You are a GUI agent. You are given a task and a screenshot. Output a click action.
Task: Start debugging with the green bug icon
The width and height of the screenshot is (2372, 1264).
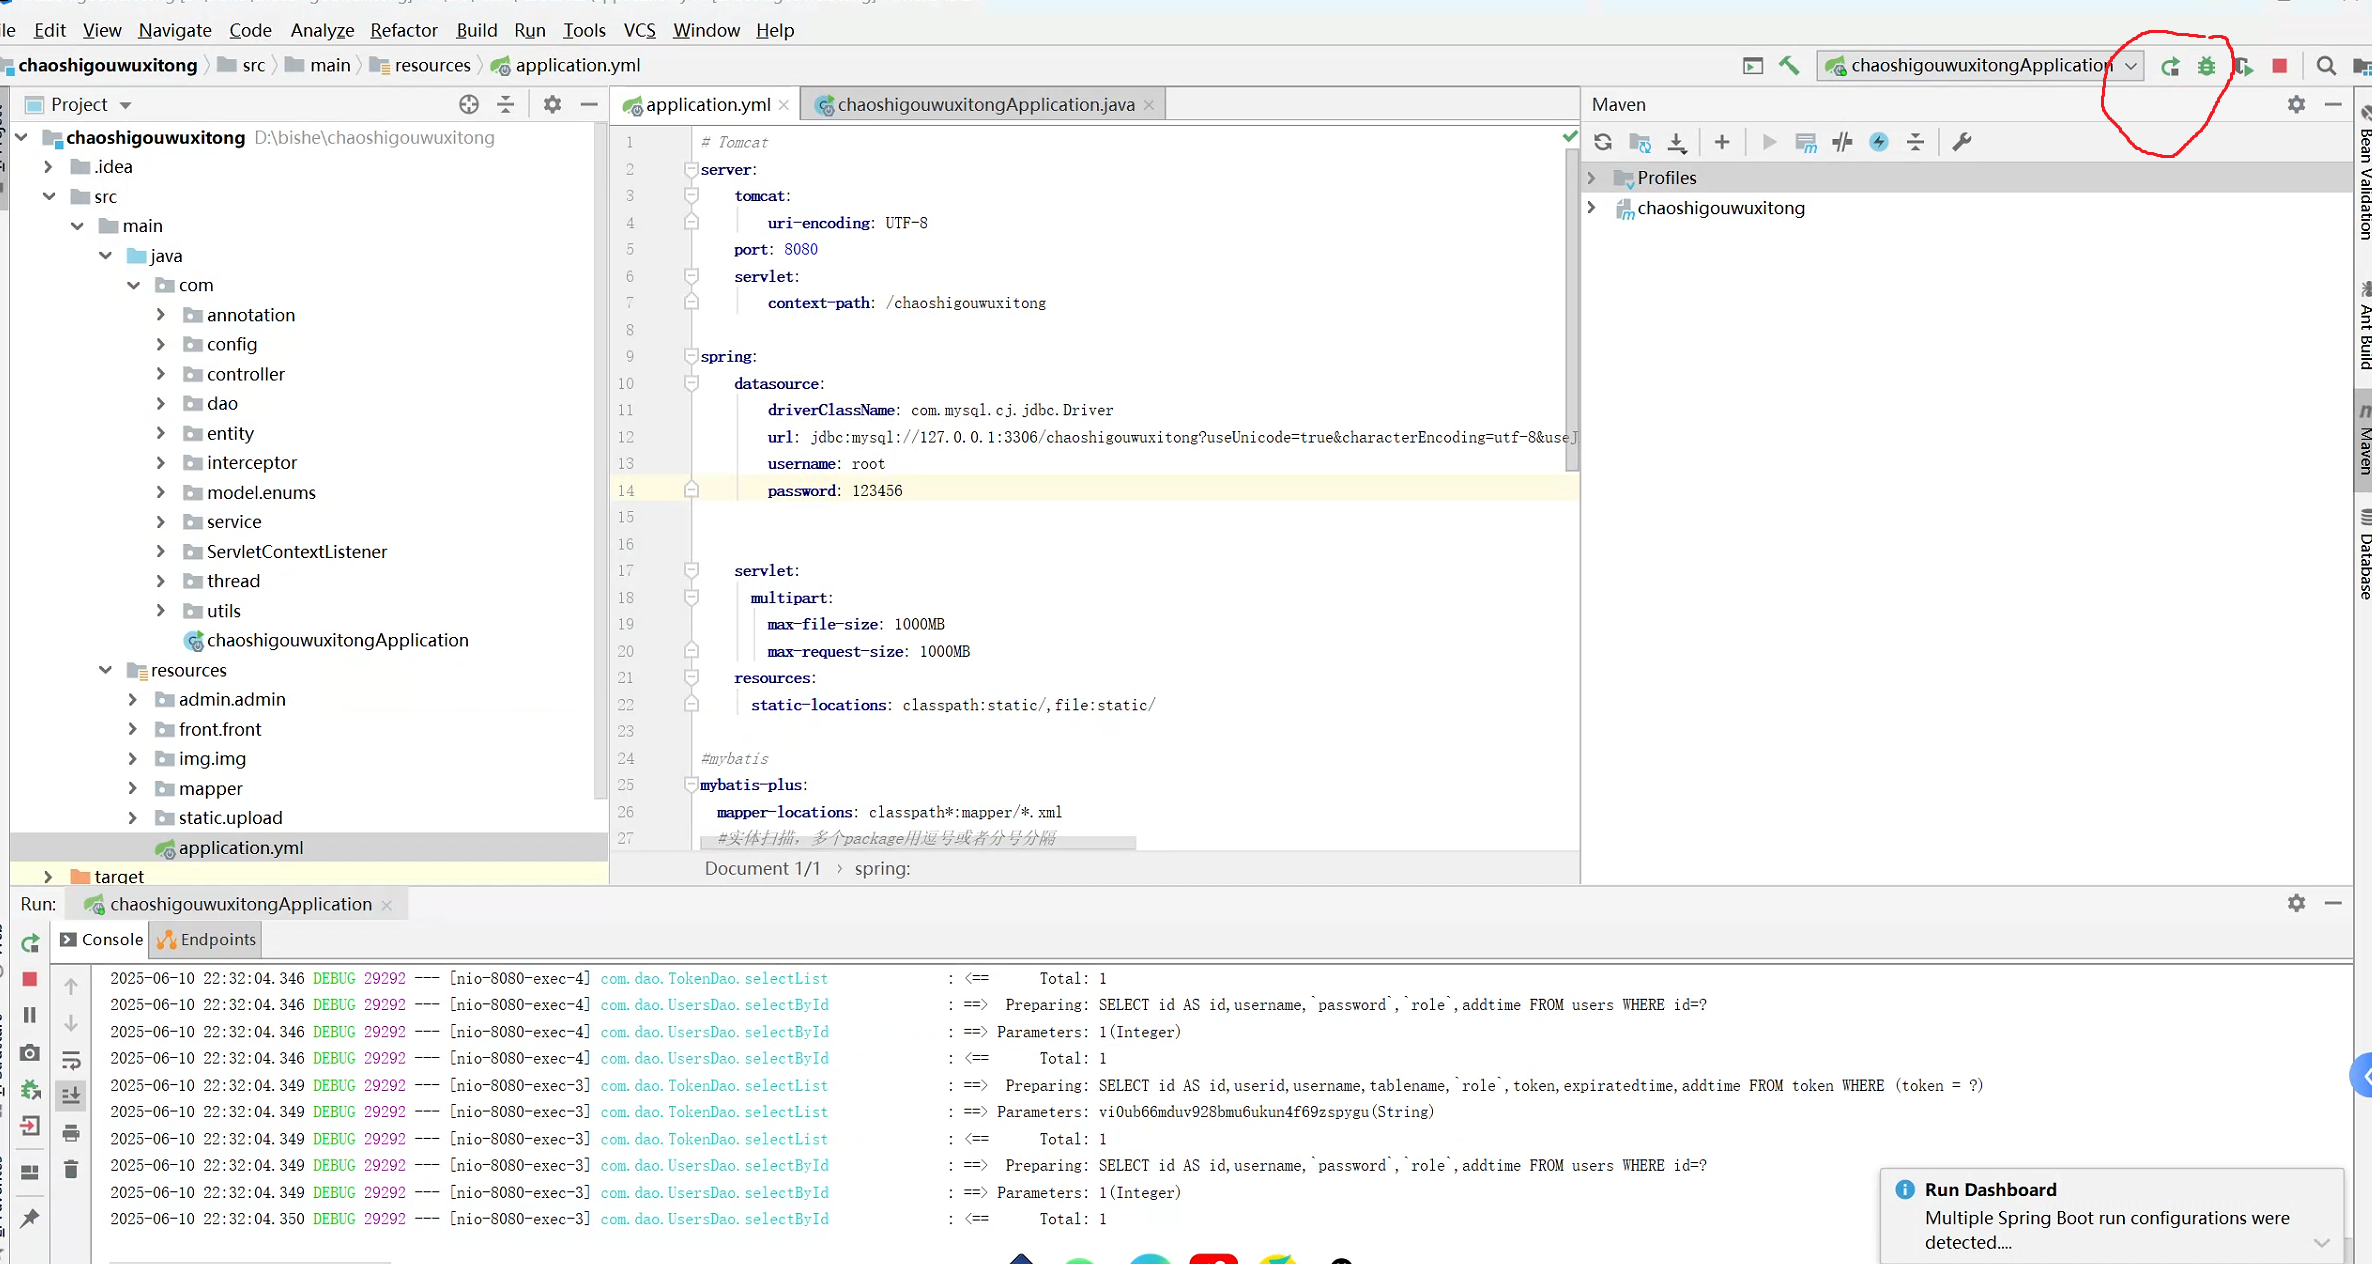(x=2207, y=66)
